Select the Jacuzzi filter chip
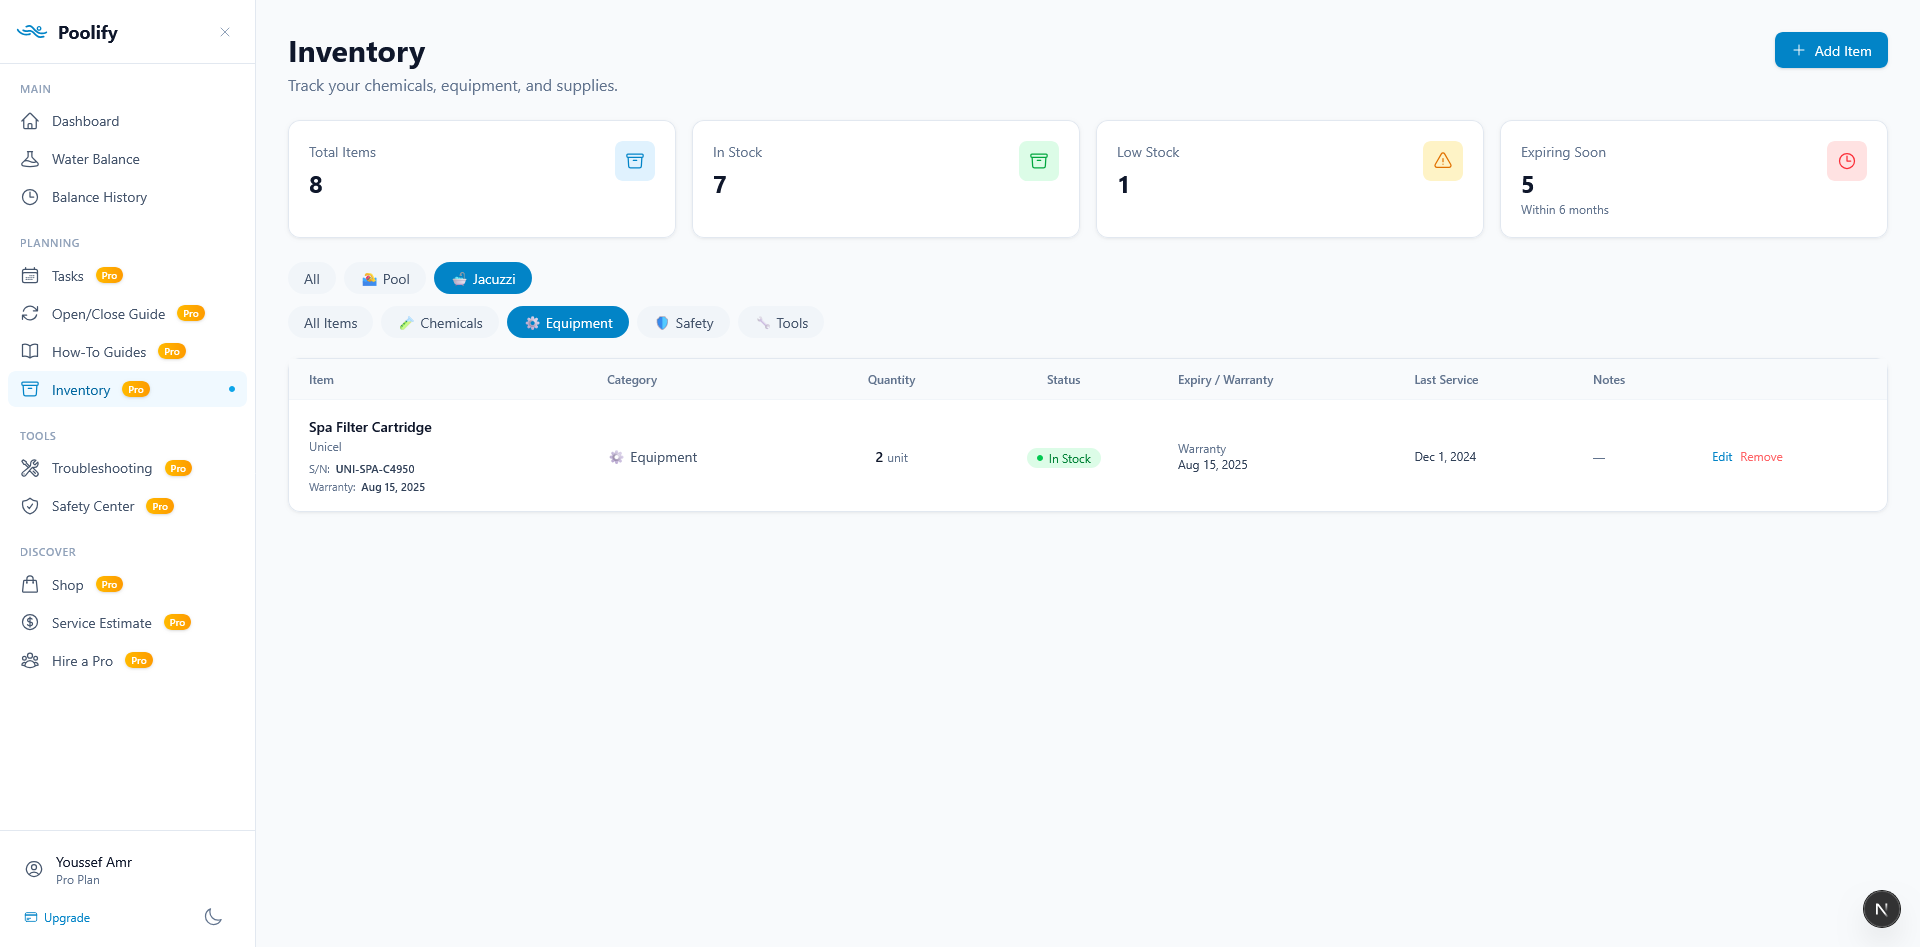Screen dimensions: 1920x947 coord(483,279)
